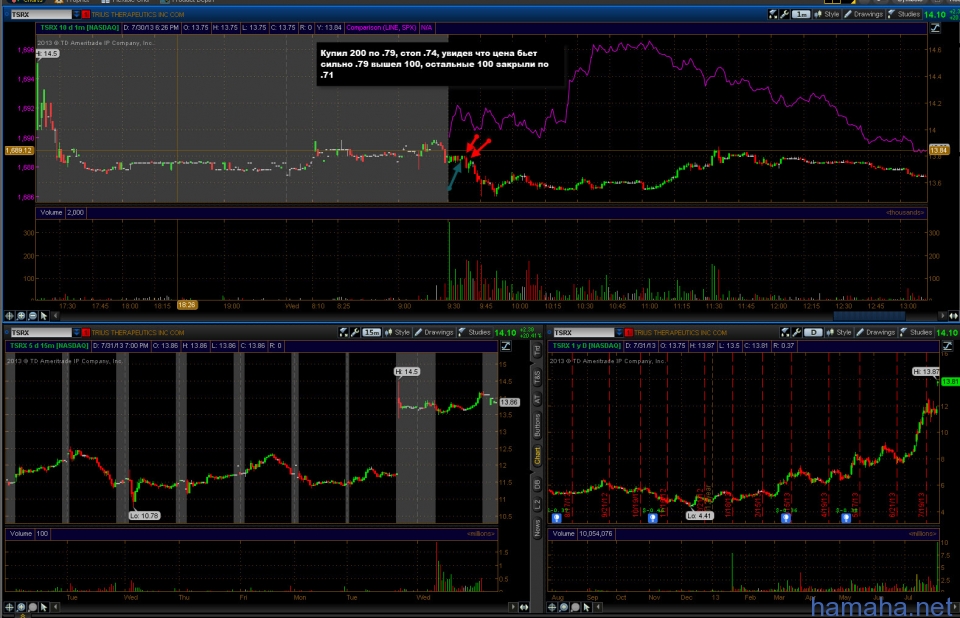960x618 pixels.
Task: Select pointer cursor tool below daily chart
Action: tap(587, 607)
